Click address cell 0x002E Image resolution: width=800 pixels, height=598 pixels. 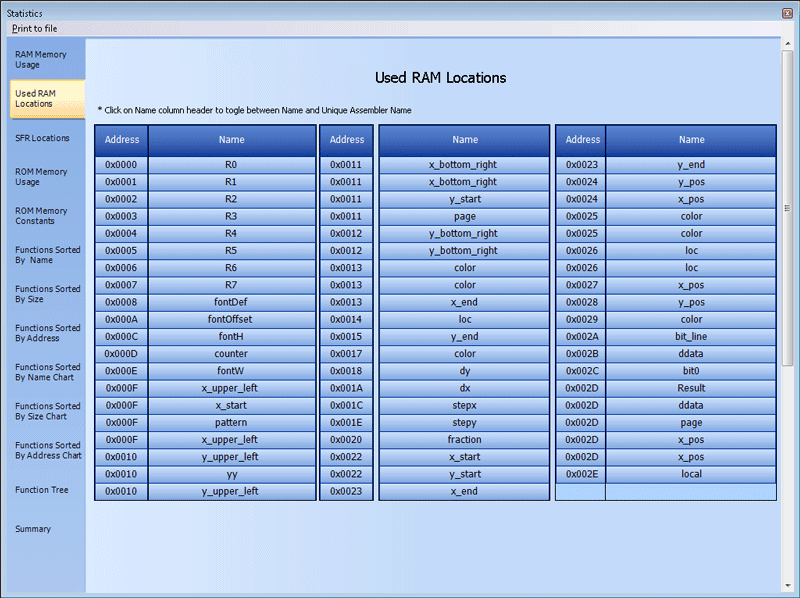581,474
